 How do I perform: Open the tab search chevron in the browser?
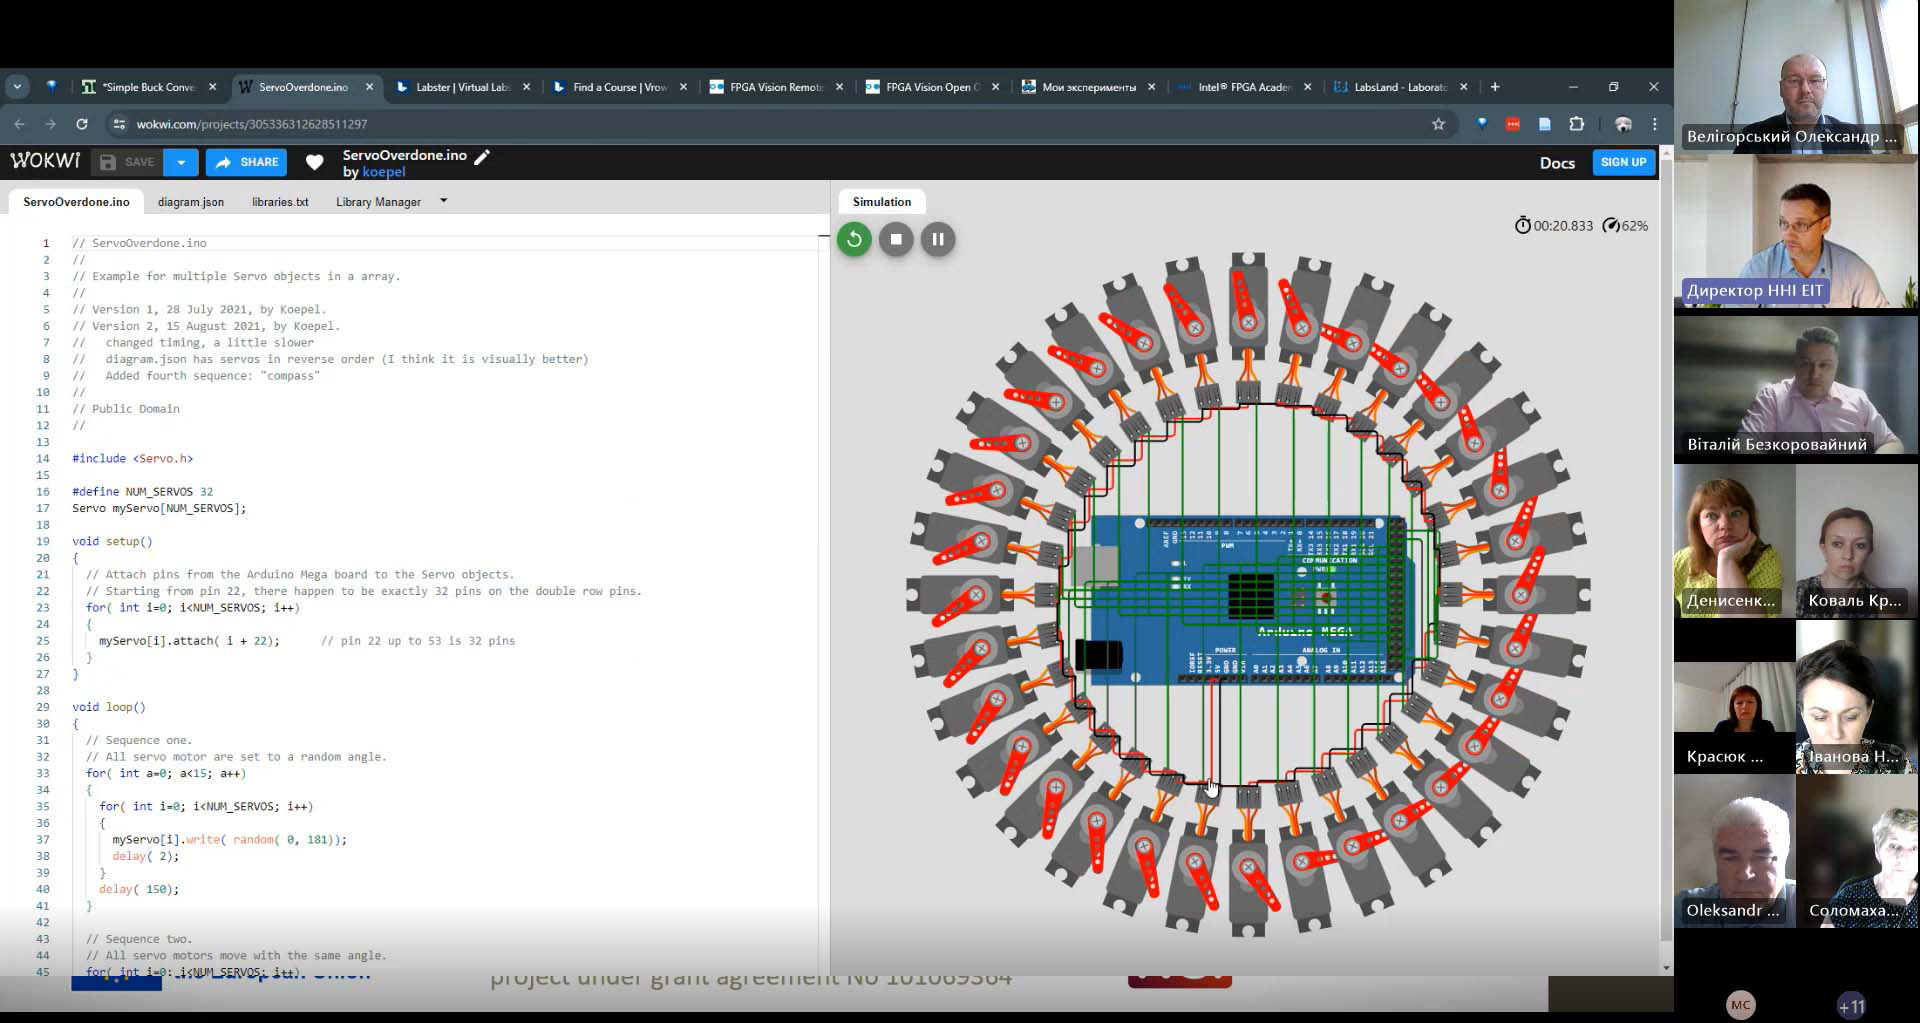pyautogui.click(x=18, y=87)
